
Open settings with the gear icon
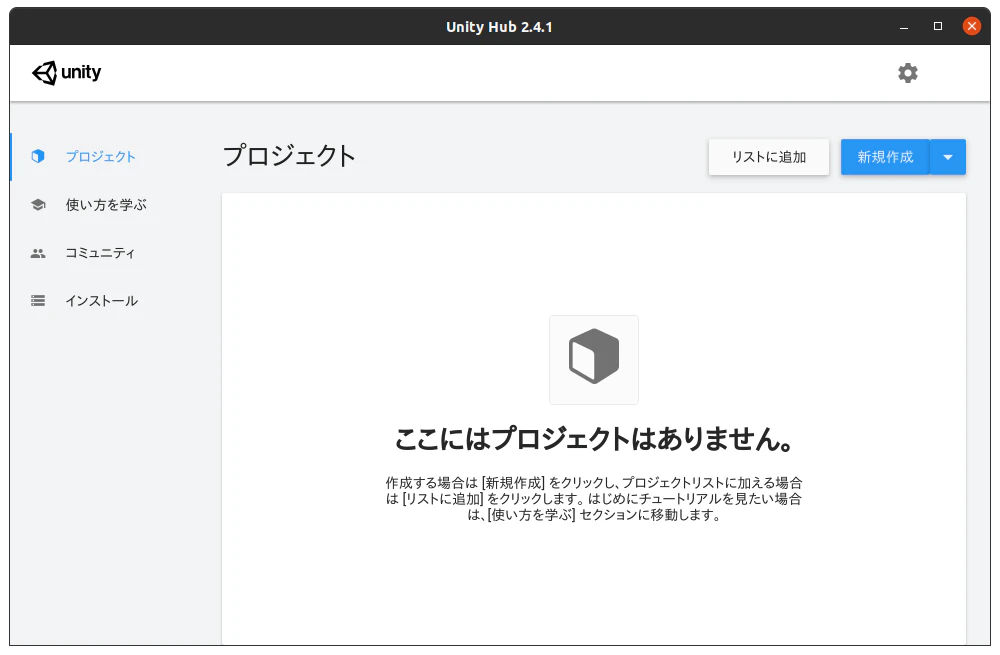pos(908,73)
